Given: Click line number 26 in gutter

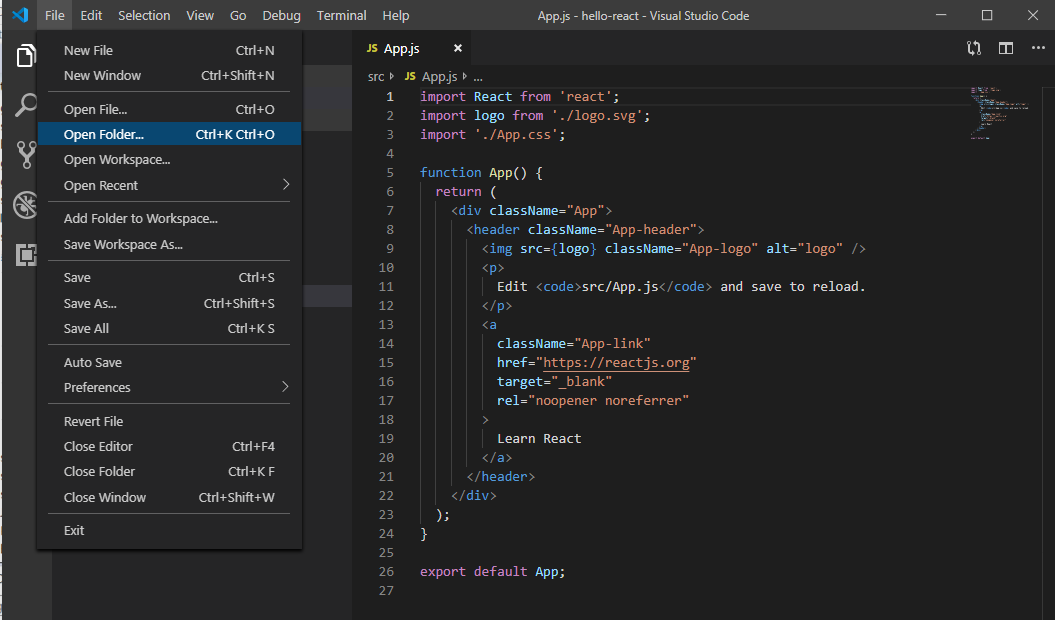Looking at the screenshot, I should point(386,572).
